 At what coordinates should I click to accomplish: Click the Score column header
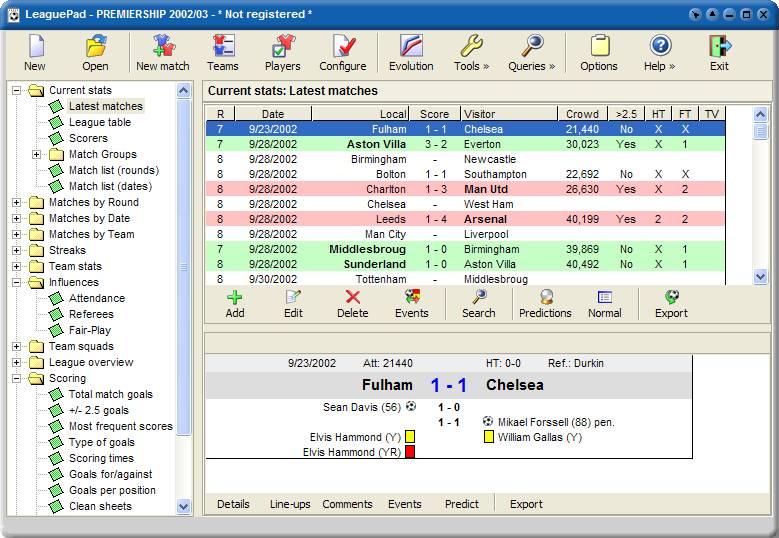434,114
